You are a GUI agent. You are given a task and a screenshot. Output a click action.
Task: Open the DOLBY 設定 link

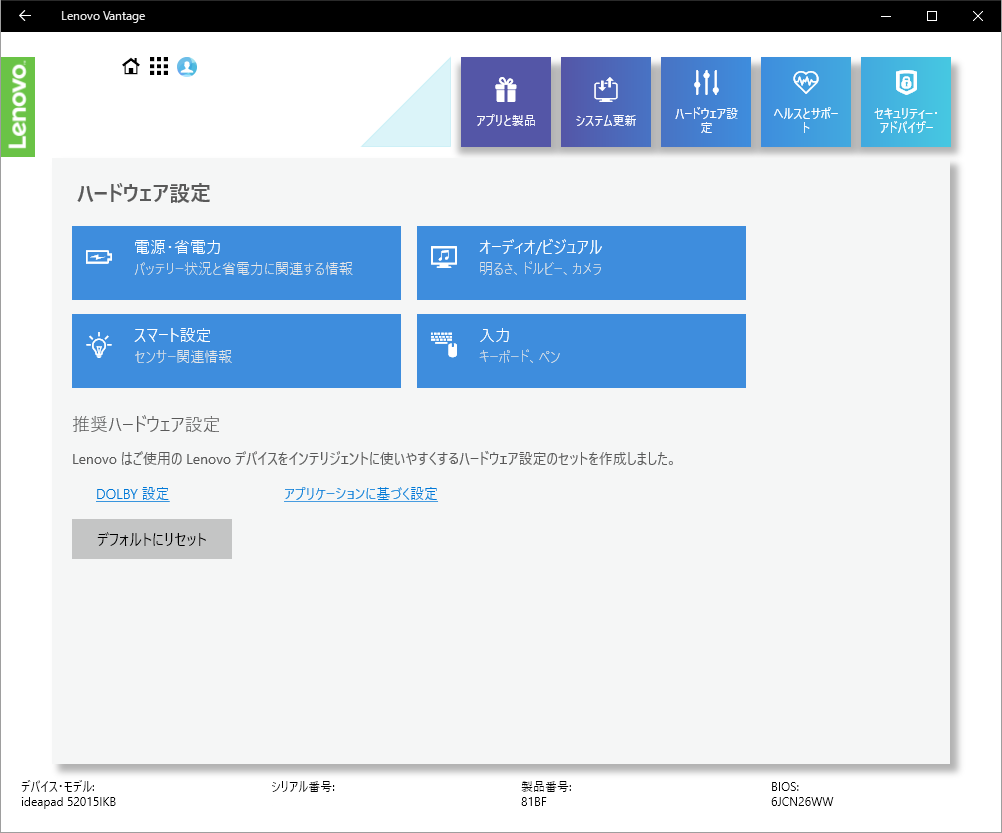click(132, 494)
